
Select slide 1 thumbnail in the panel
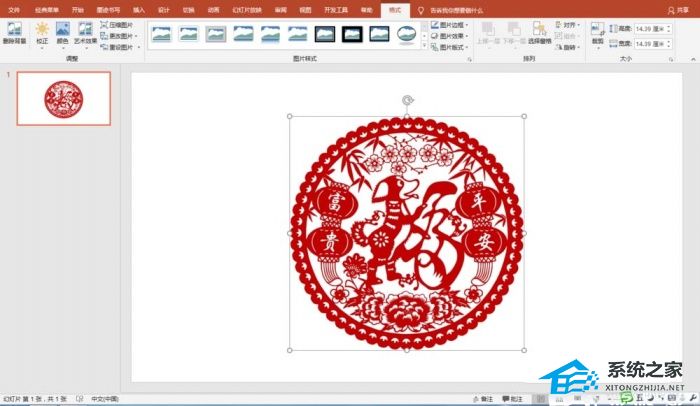click(x=64, y=98)
